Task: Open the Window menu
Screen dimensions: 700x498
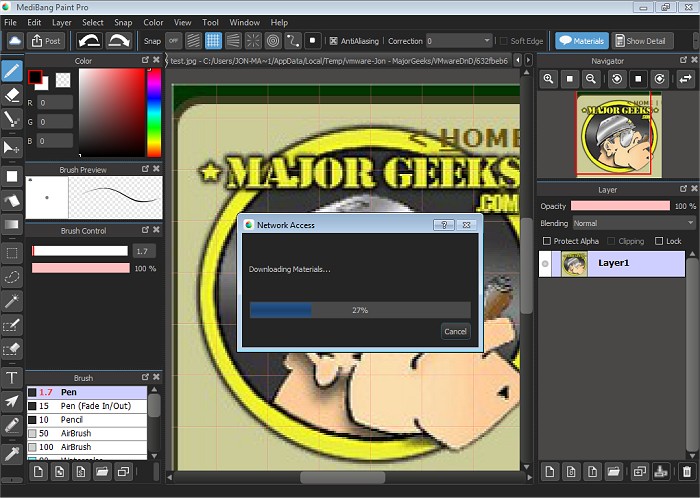Action: tap(245, 22)
